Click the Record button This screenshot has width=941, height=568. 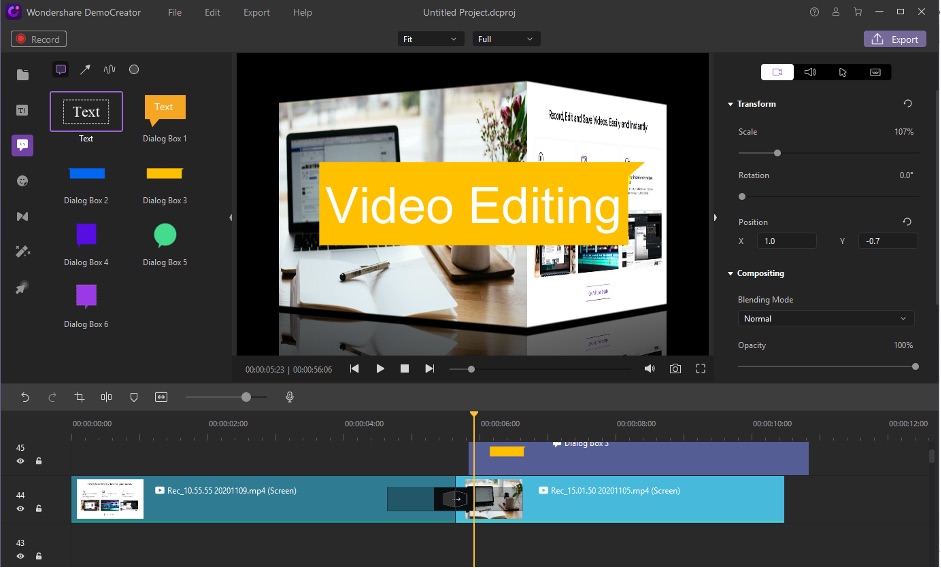38,39
